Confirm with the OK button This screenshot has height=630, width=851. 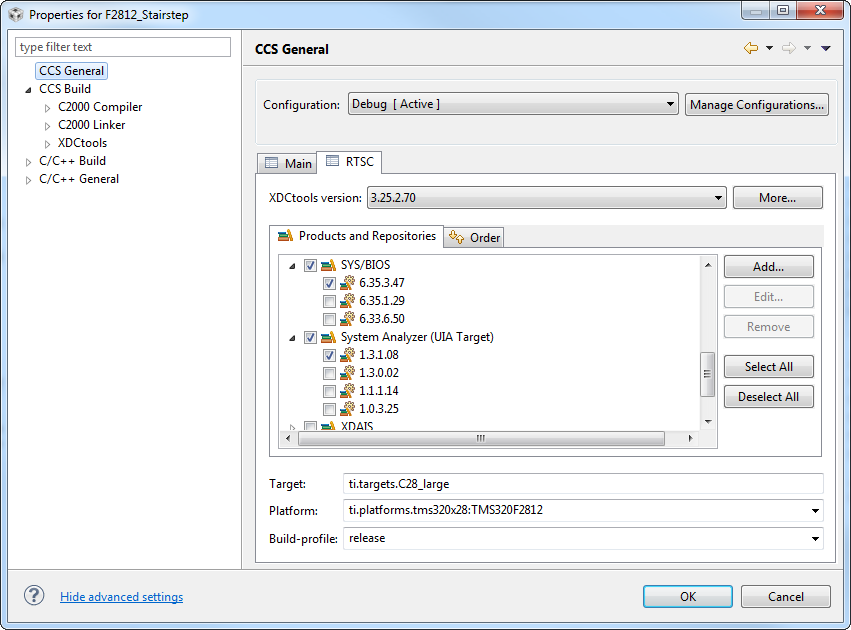pyautogui.click(x=688, y=596)
